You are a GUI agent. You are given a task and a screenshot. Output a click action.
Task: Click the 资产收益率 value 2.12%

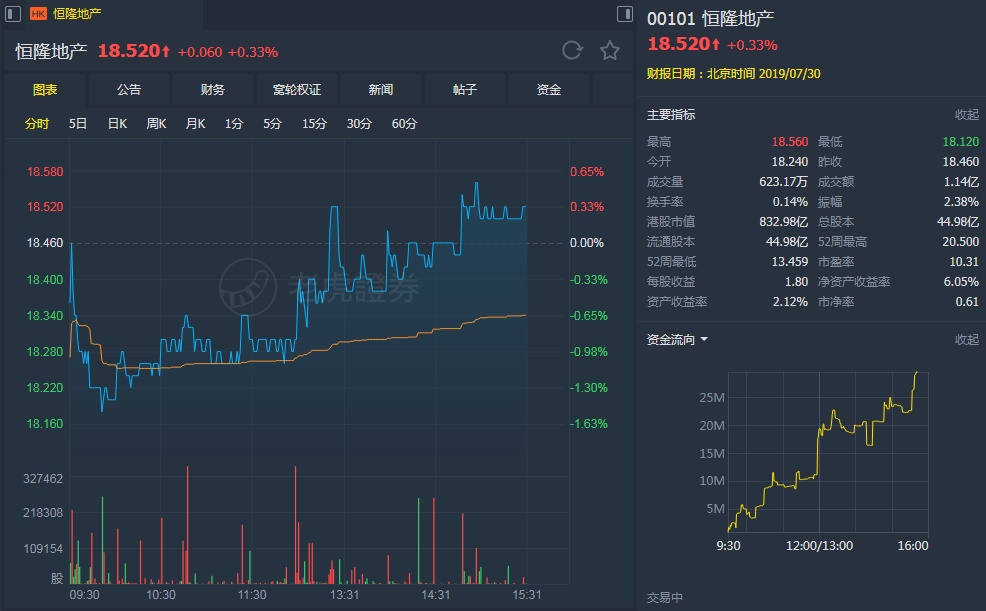(x=790, y=302)
